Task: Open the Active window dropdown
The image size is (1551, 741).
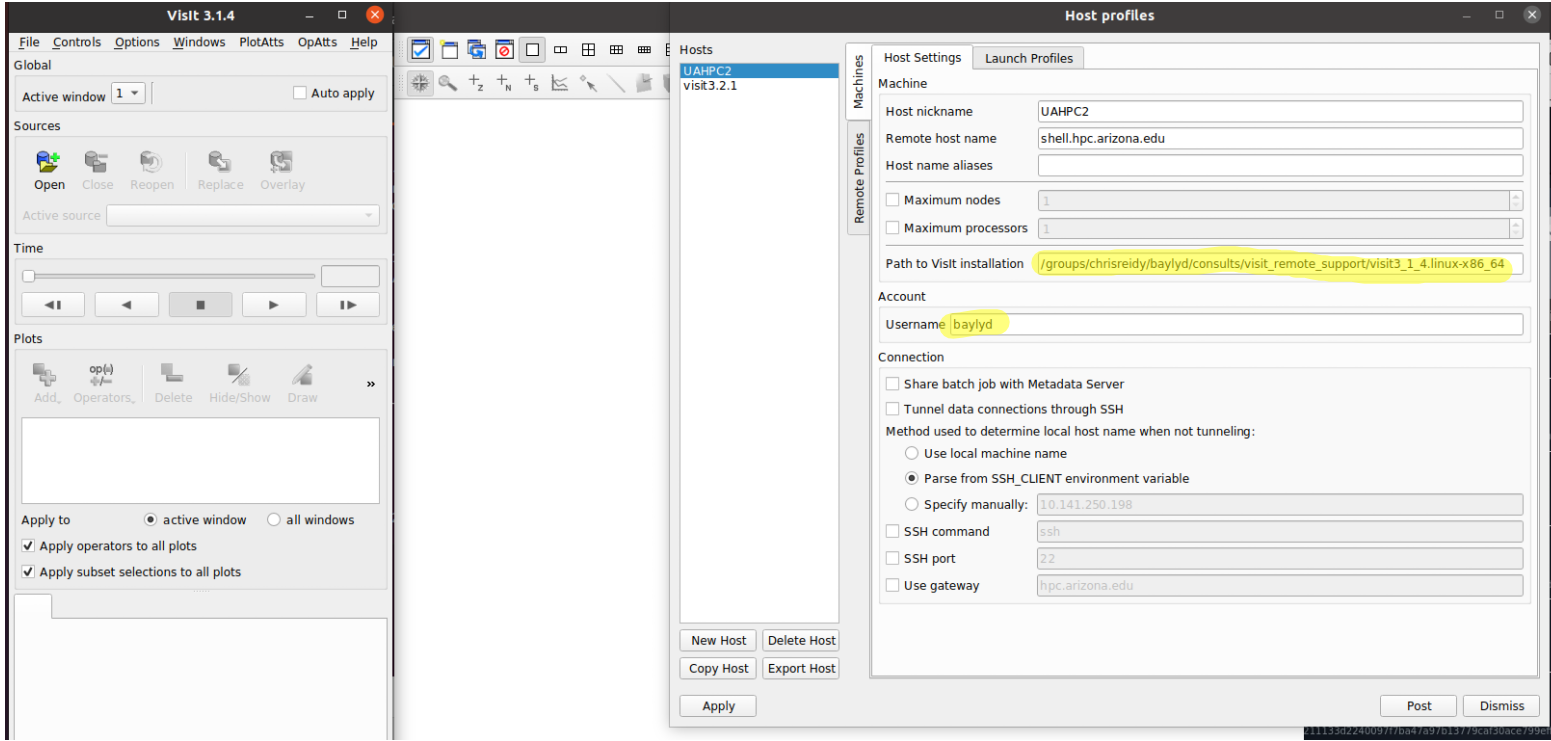Action: (x=129, y=93)
